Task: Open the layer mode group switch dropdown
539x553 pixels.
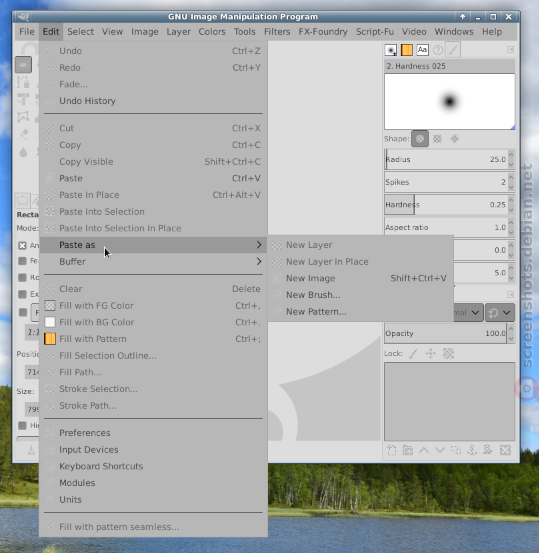Action: (x=500, y=312)
